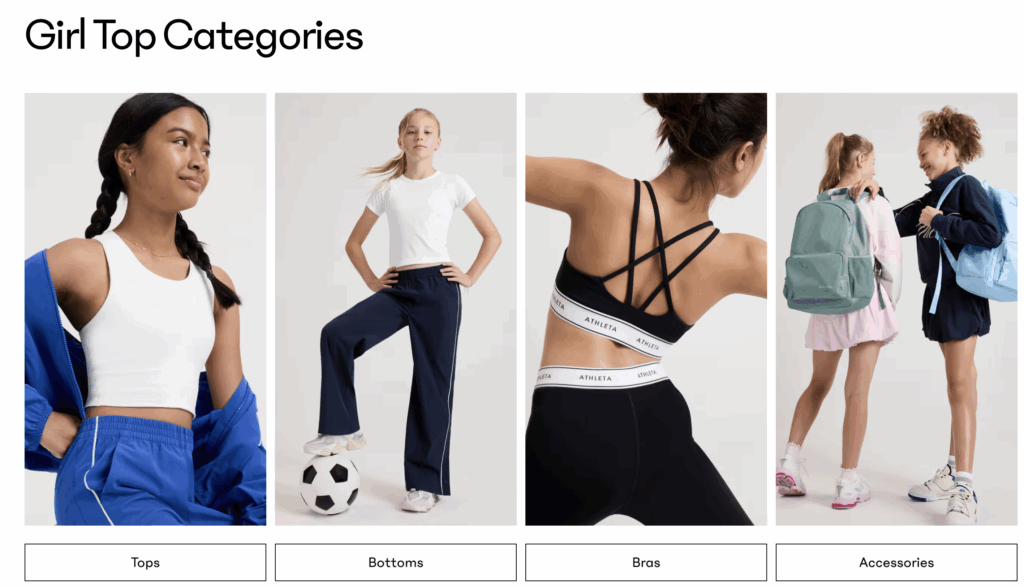Screen dimensions: 1024x587
Task: Select the Bras category button
Action: [646, 562]
